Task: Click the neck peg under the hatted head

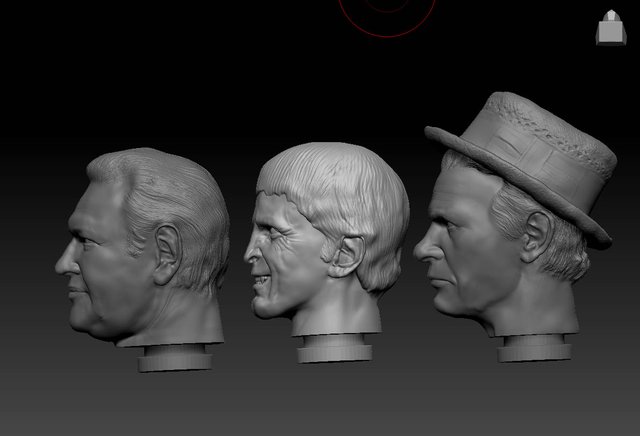Action: pos(534,348)
